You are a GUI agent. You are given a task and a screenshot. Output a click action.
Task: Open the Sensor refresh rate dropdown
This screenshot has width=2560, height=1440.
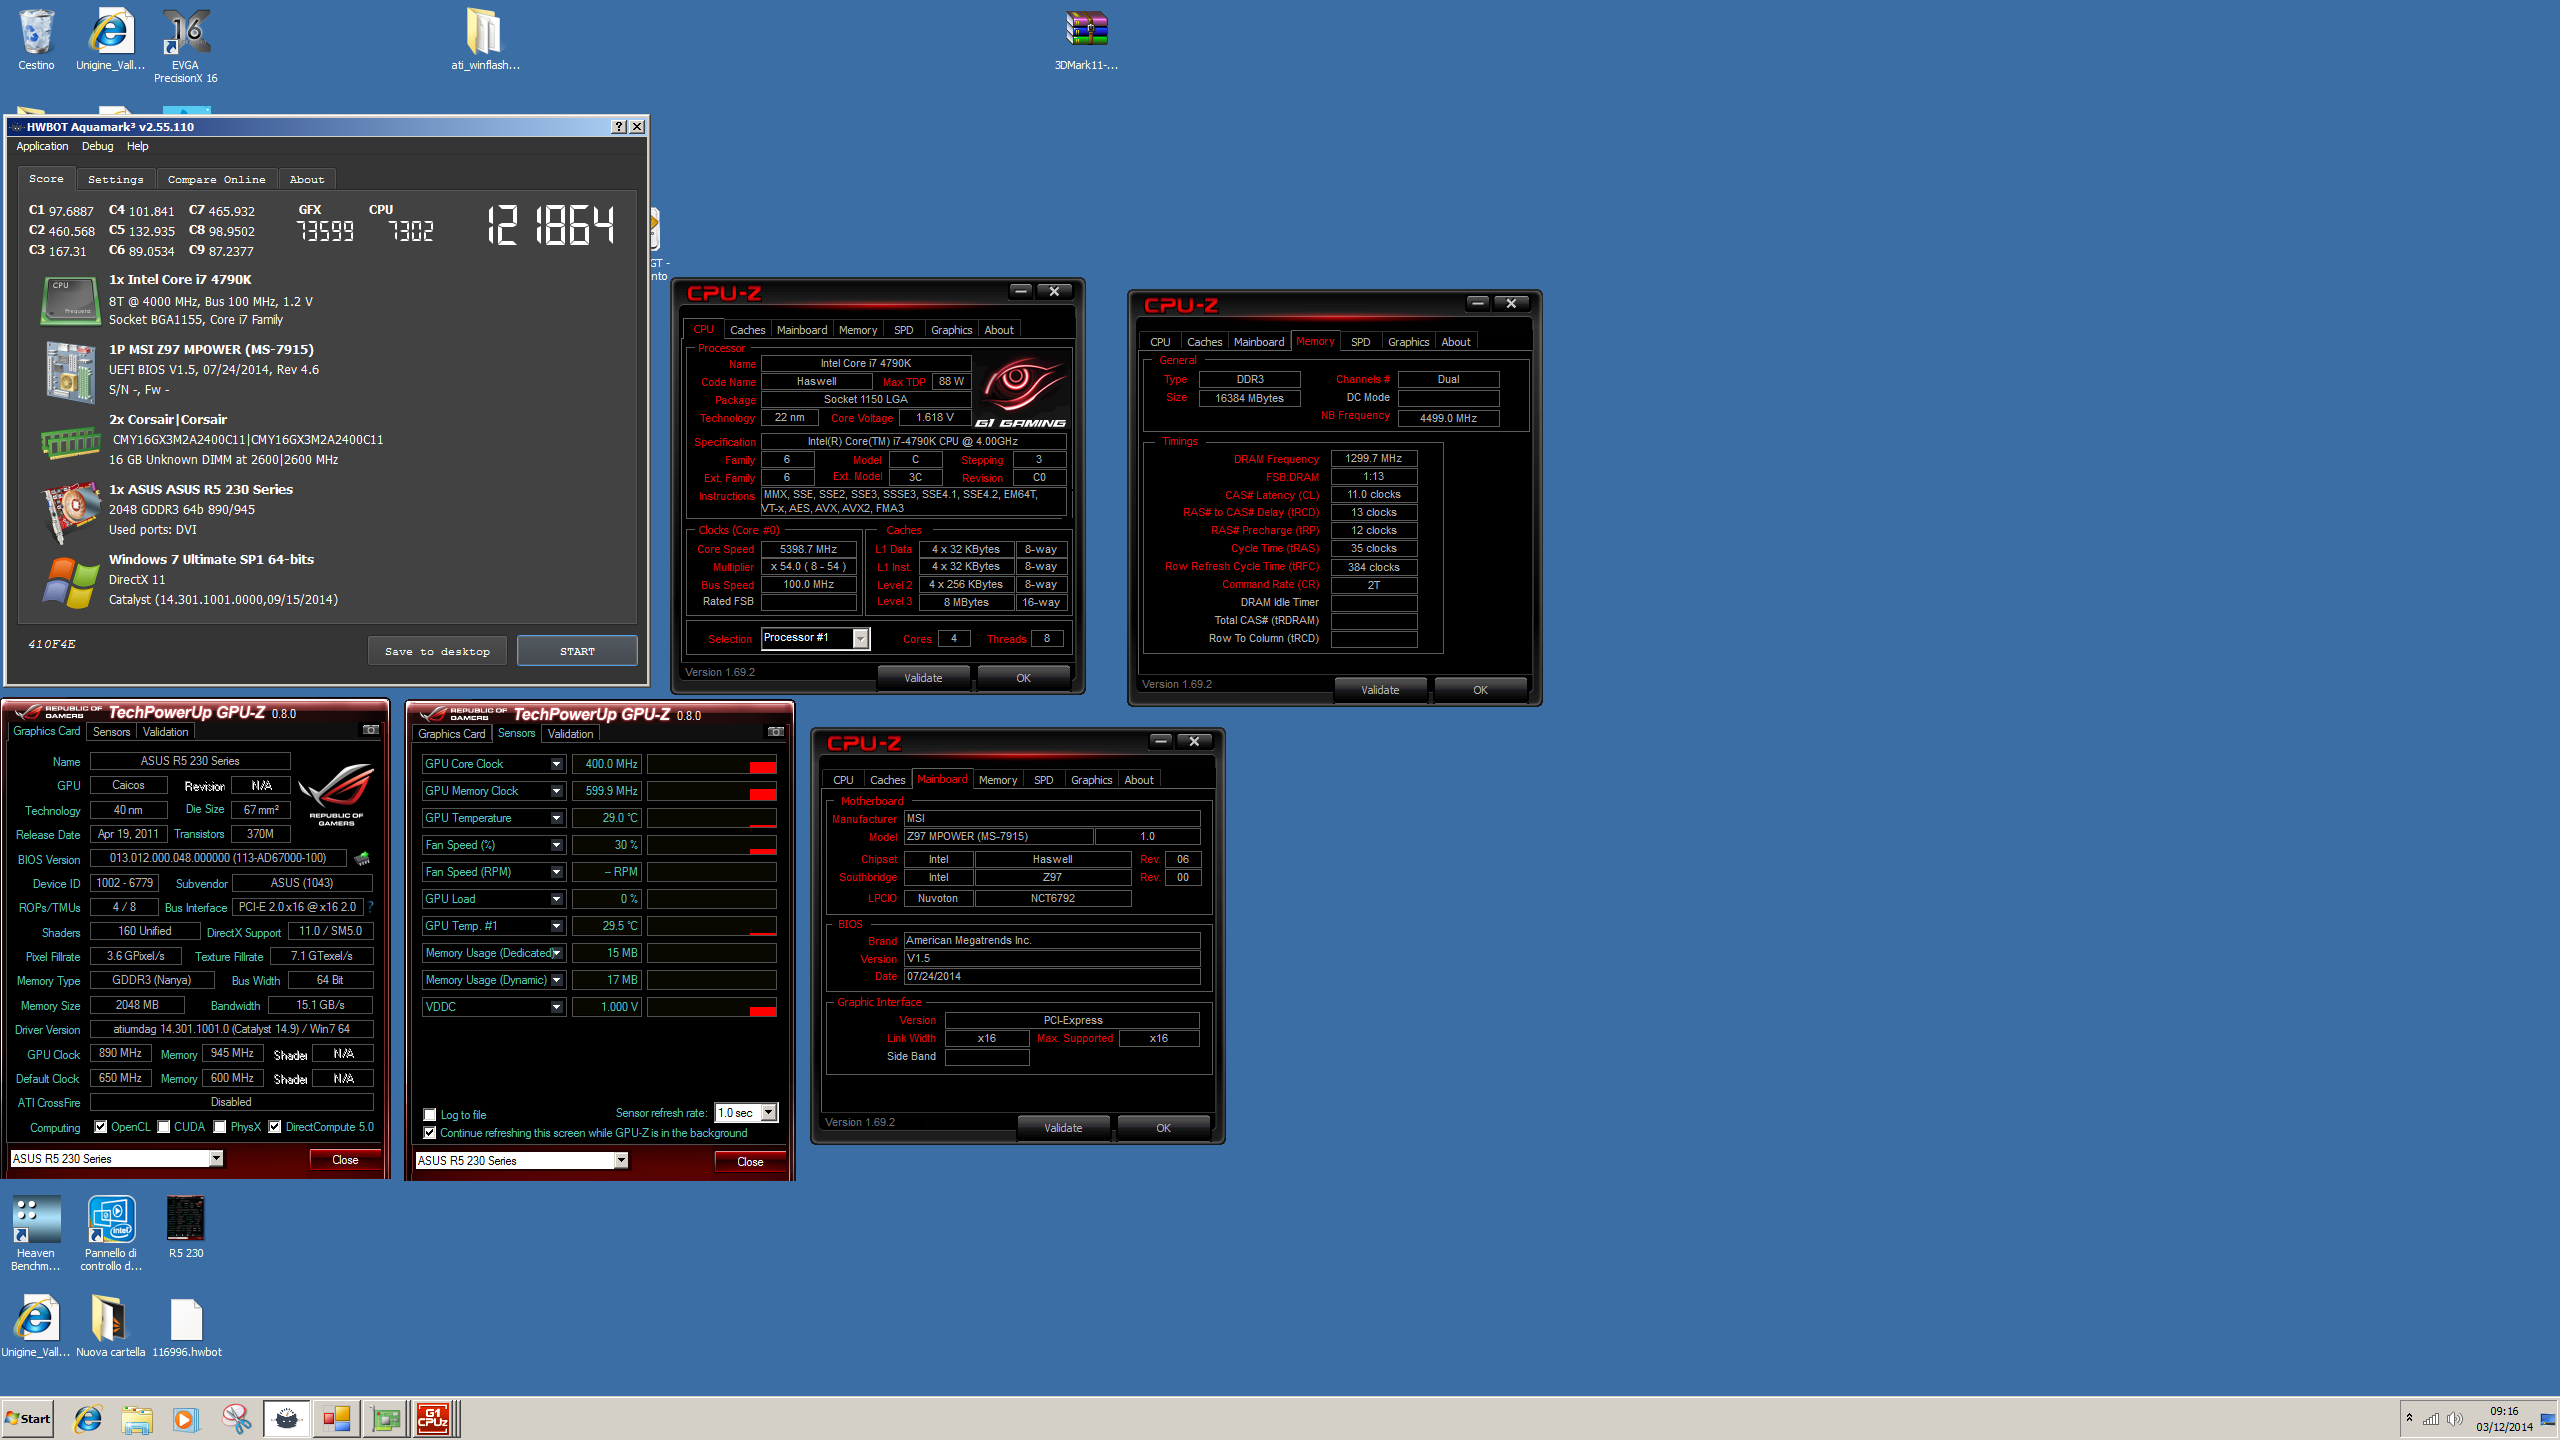[x=769, y=1113]
